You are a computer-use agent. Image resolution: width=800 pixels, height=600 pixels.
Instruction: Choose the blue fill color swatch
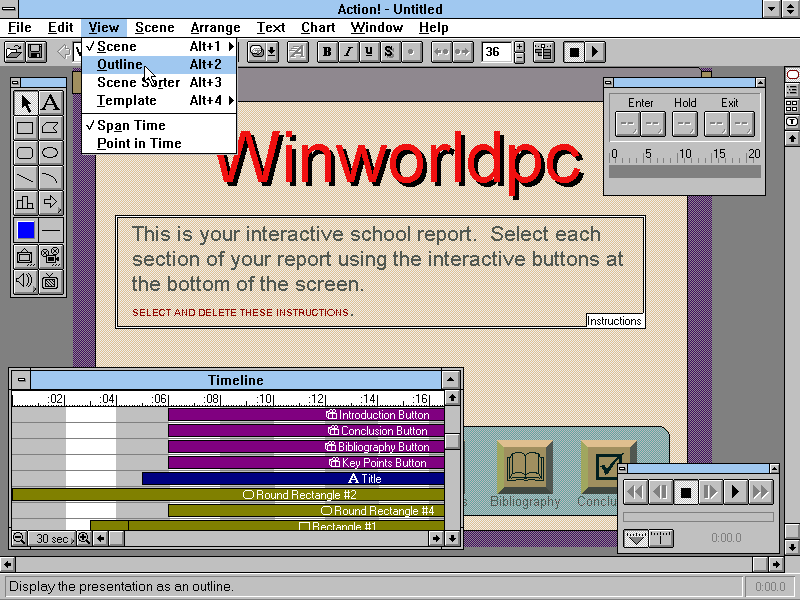(26, 230)
